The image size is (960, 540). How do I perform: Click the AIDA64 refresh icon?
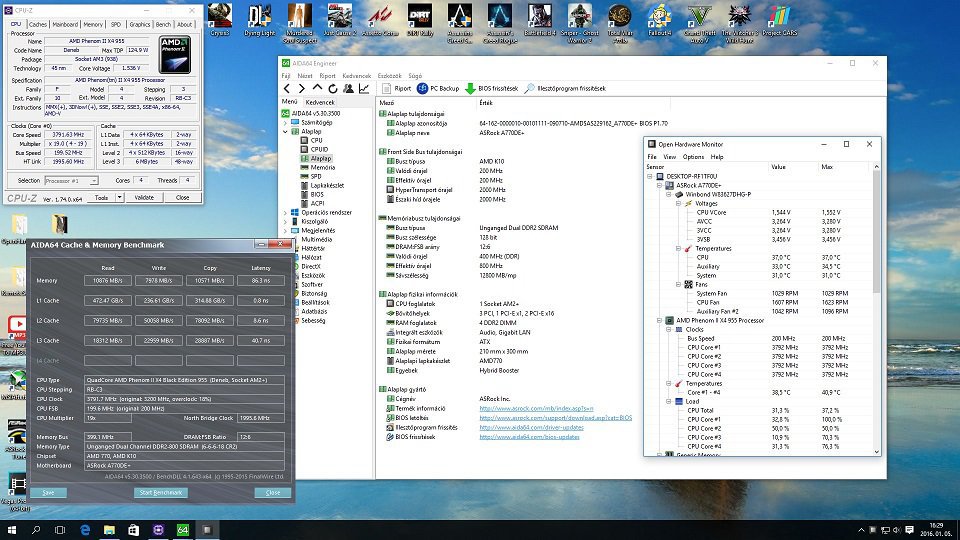click(332, 88)
